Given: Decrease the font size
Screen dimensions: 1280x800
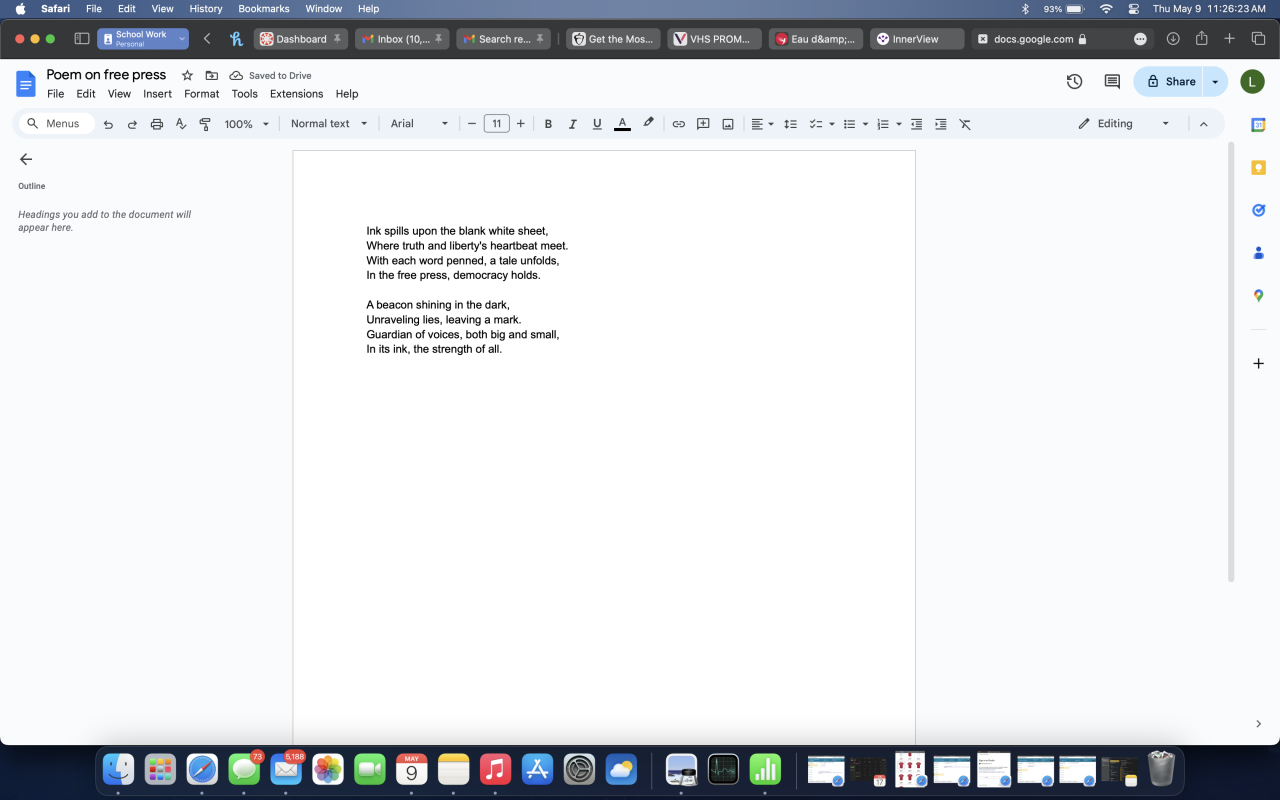Looking at the screenshot, I should 472,124.
